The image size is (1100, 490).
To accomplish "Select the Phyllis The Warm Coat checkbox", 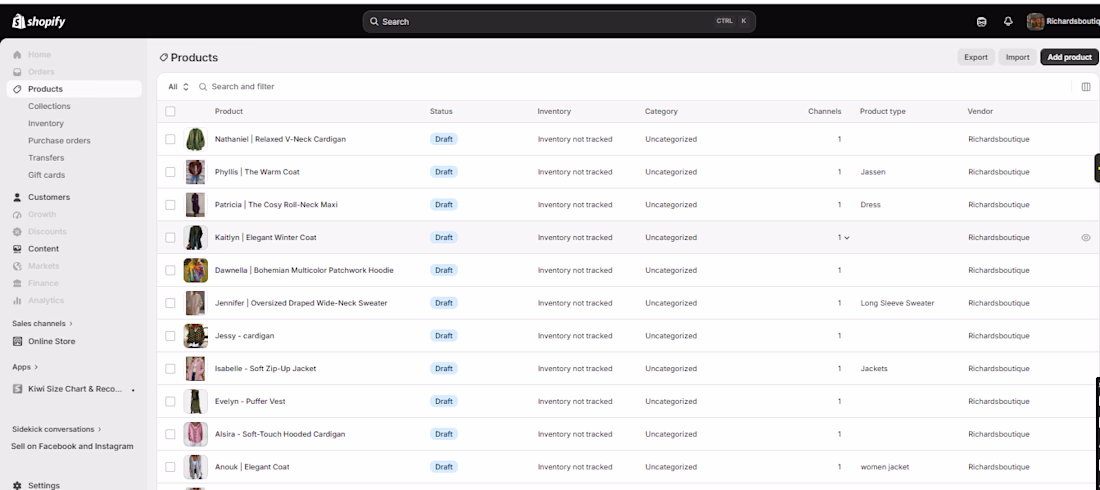I will tap(170, 172).
